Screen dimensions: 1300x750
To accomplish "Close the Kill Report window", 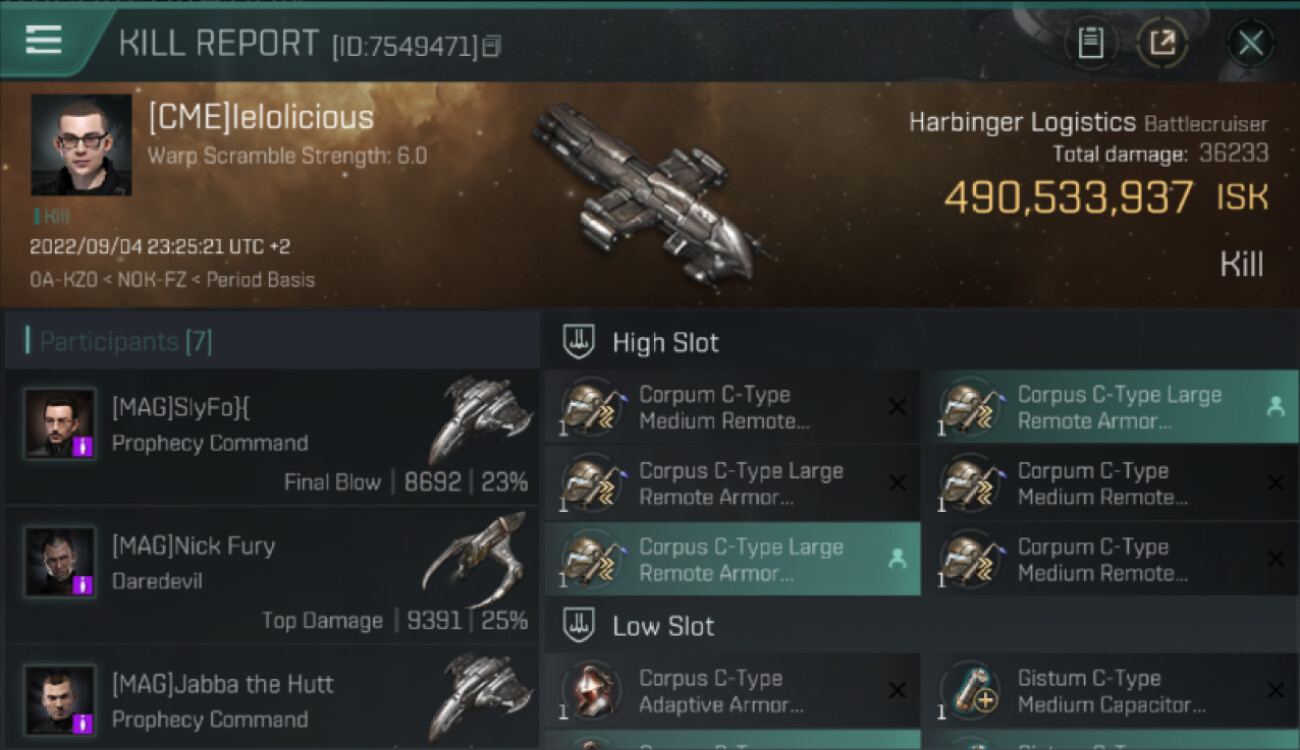I will pos(1250,43).
